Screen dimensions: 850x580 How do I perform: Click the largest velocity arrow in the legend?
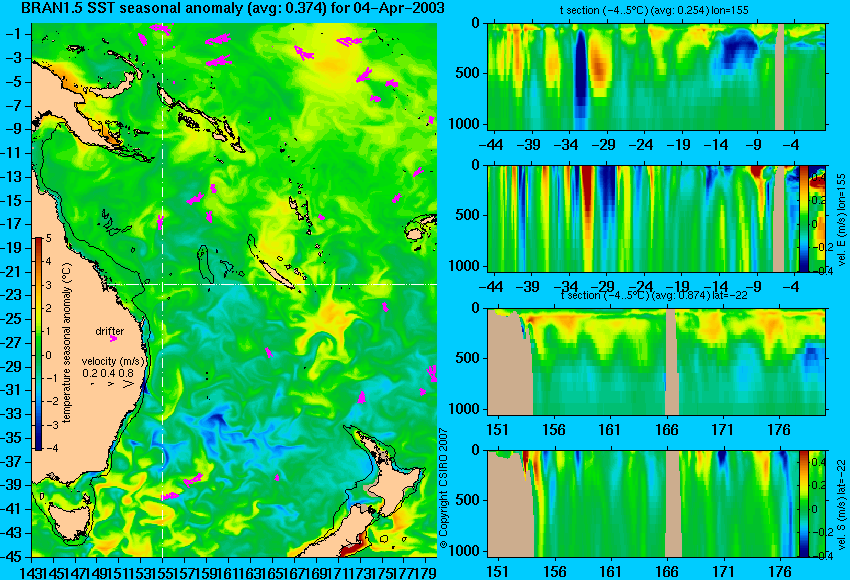coord(128,384)
